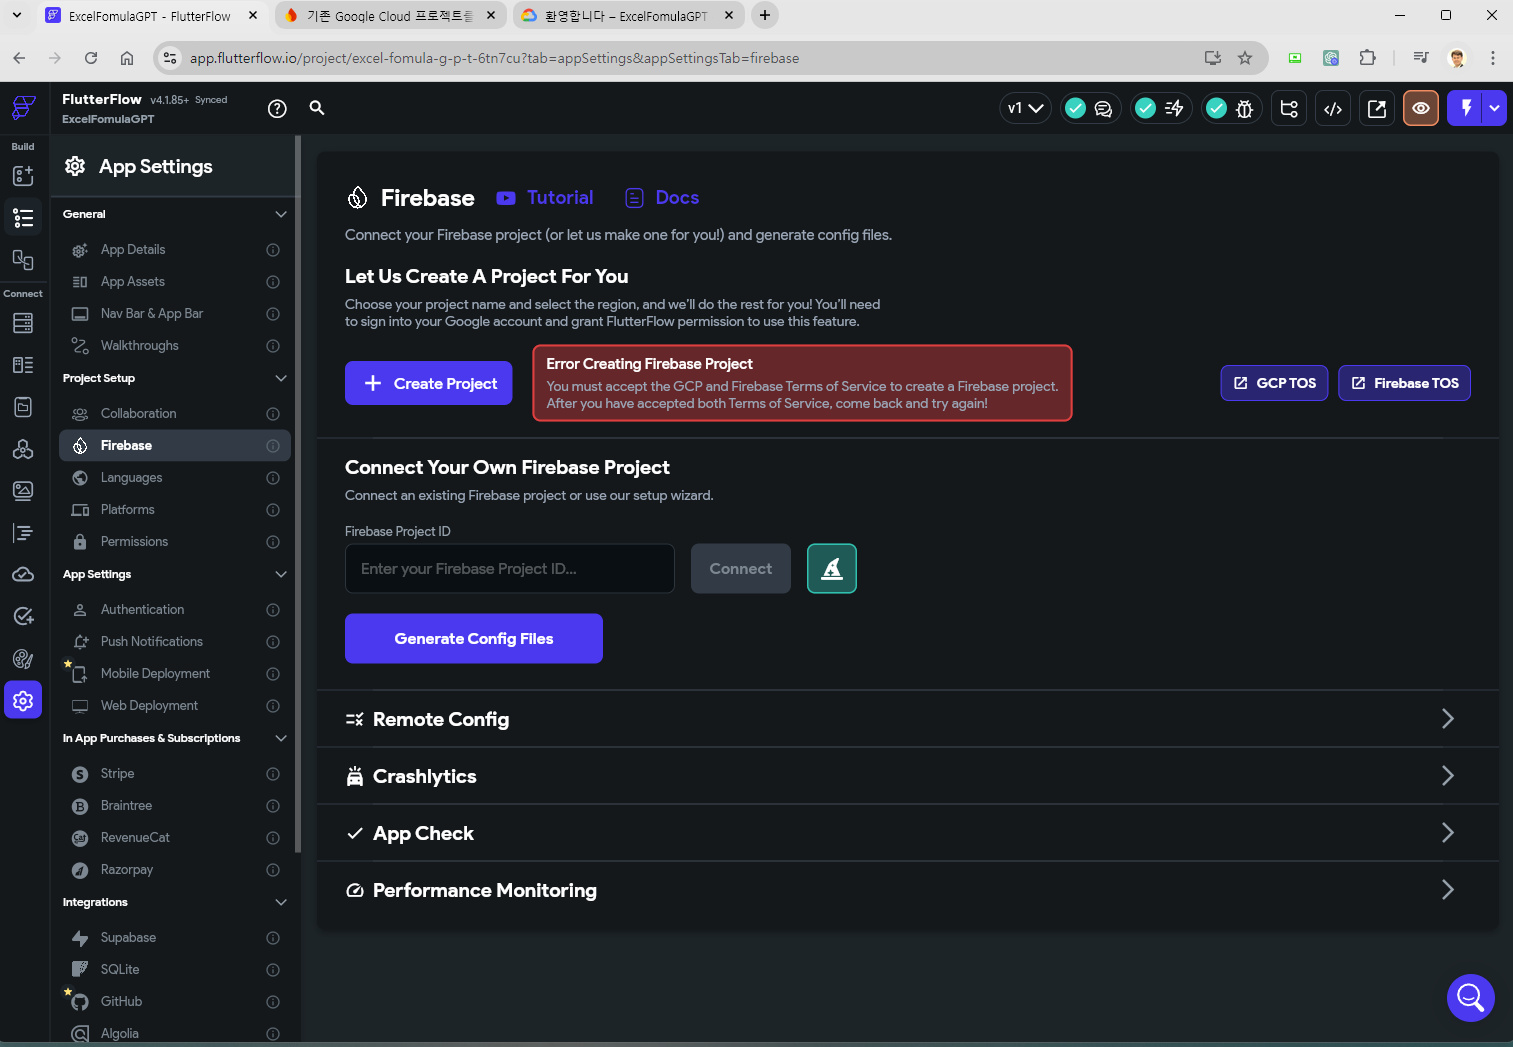Screen dimensions: 1513x1047
Task: Open the View Code developer icon
Action: [x=1333, y=108]
